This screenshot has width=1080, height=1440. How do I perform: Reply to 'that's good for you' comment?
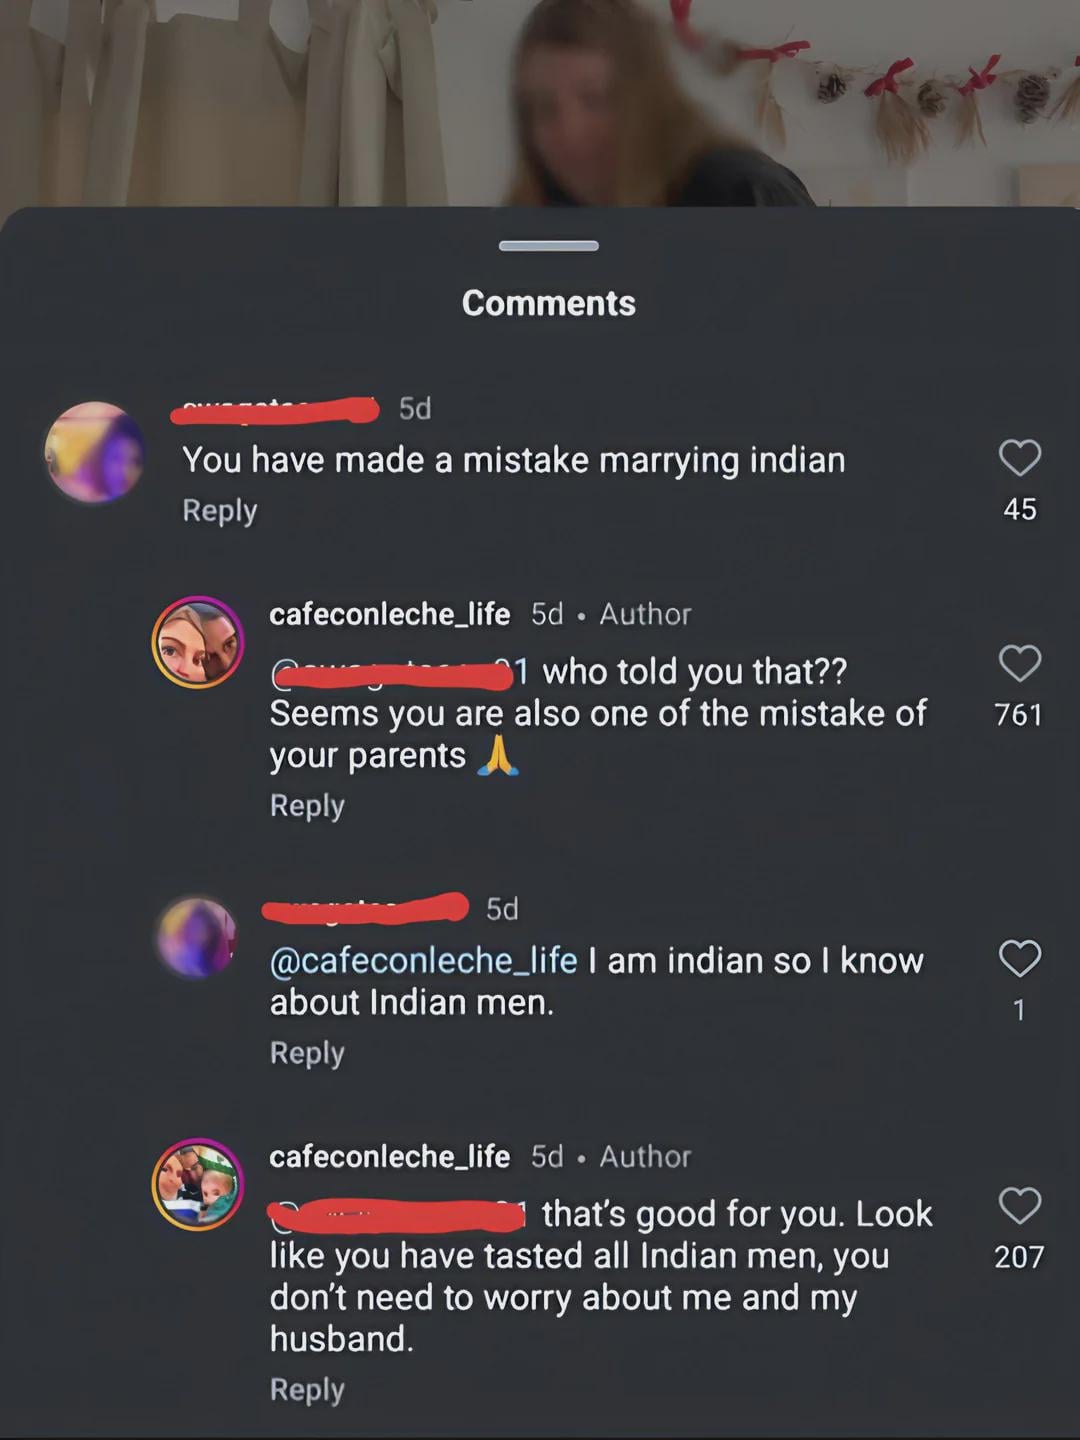point(307,1389)
